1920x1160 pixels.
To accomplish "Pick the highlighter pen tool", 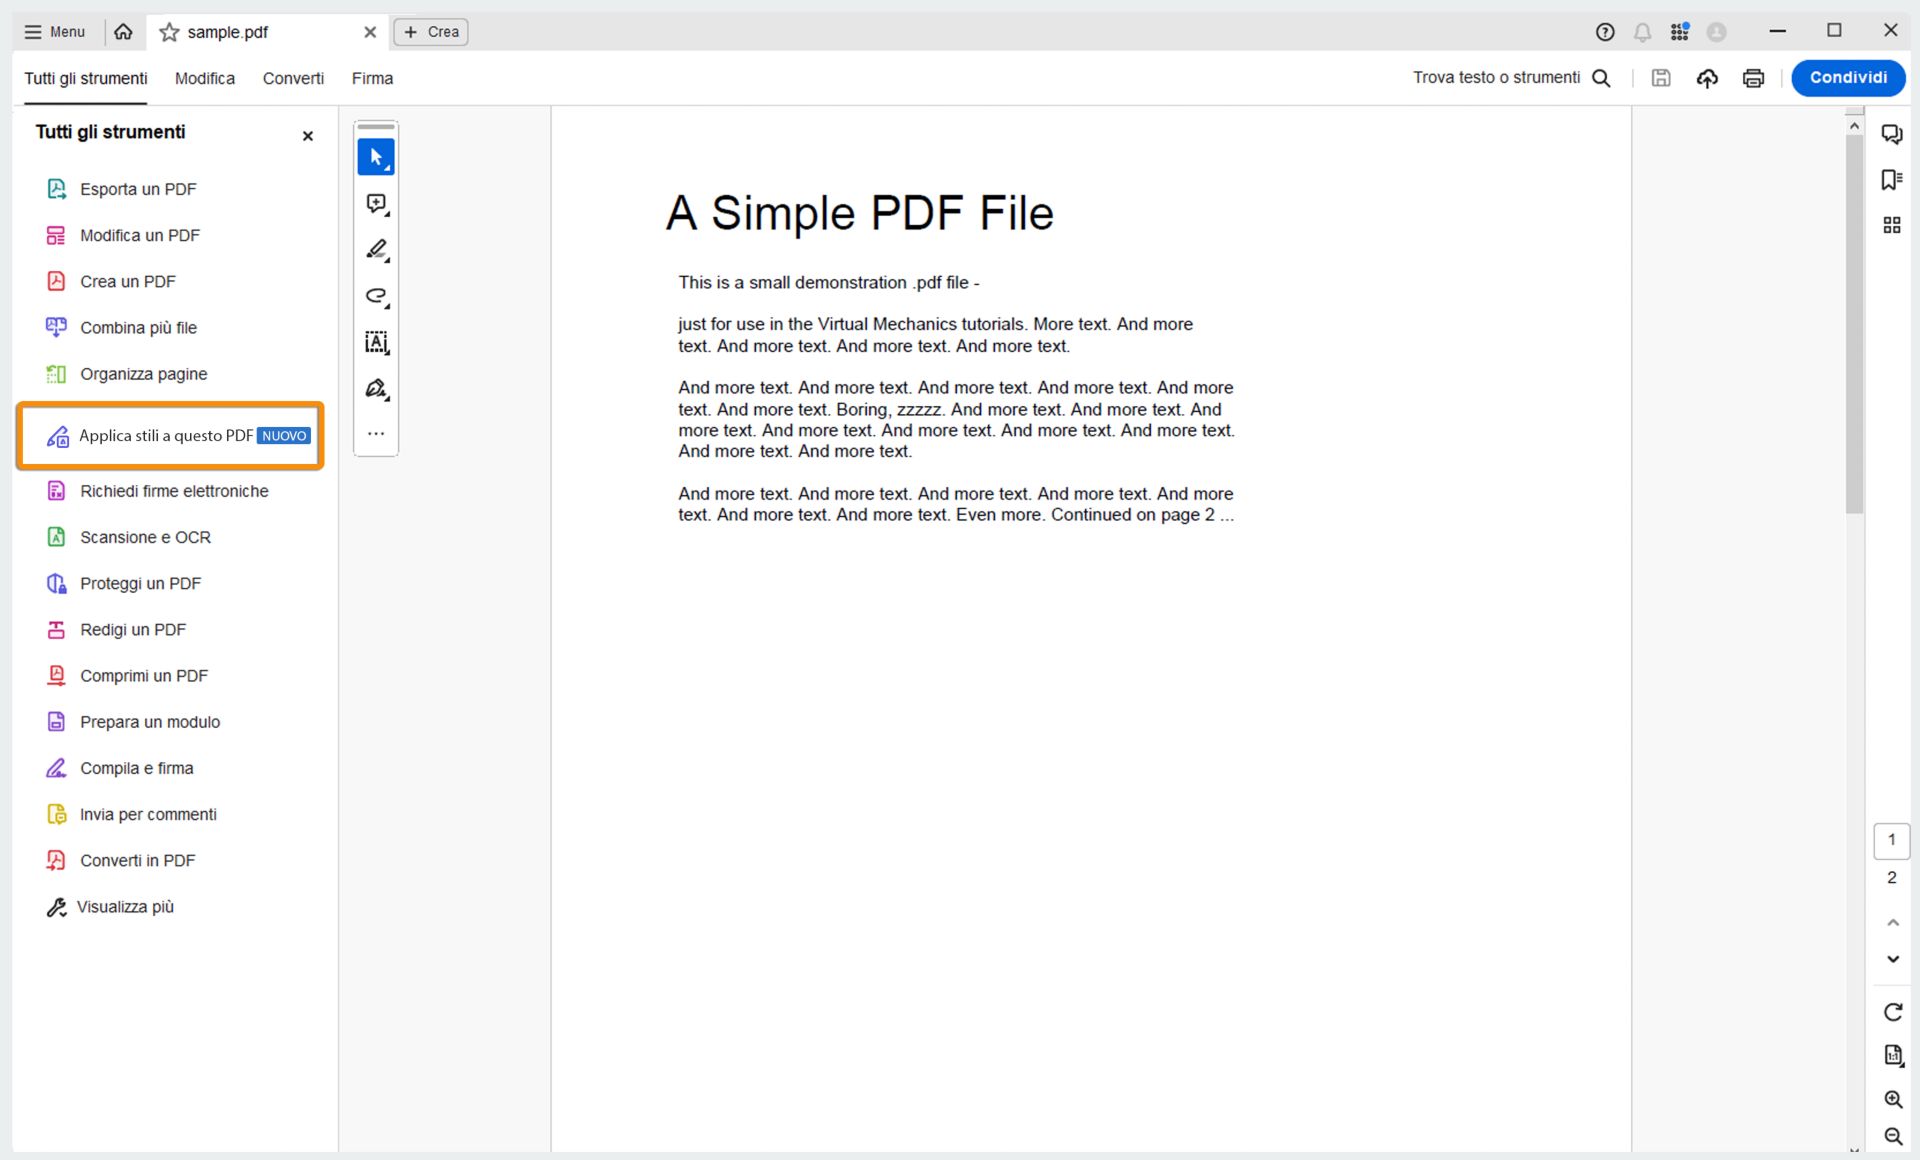I will coord(376,250).
